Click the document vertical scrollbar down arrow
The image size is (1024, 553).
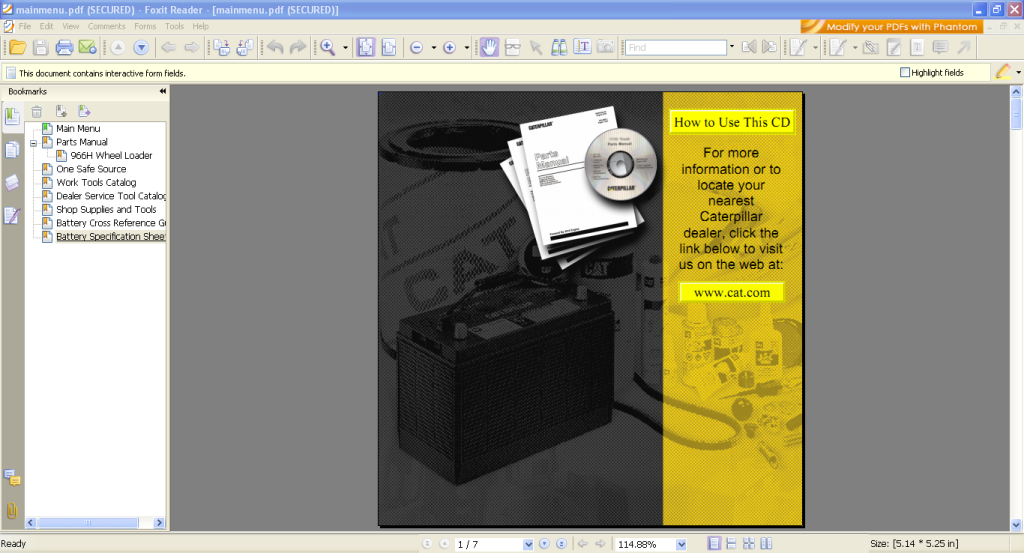[x=1016, y=524]
